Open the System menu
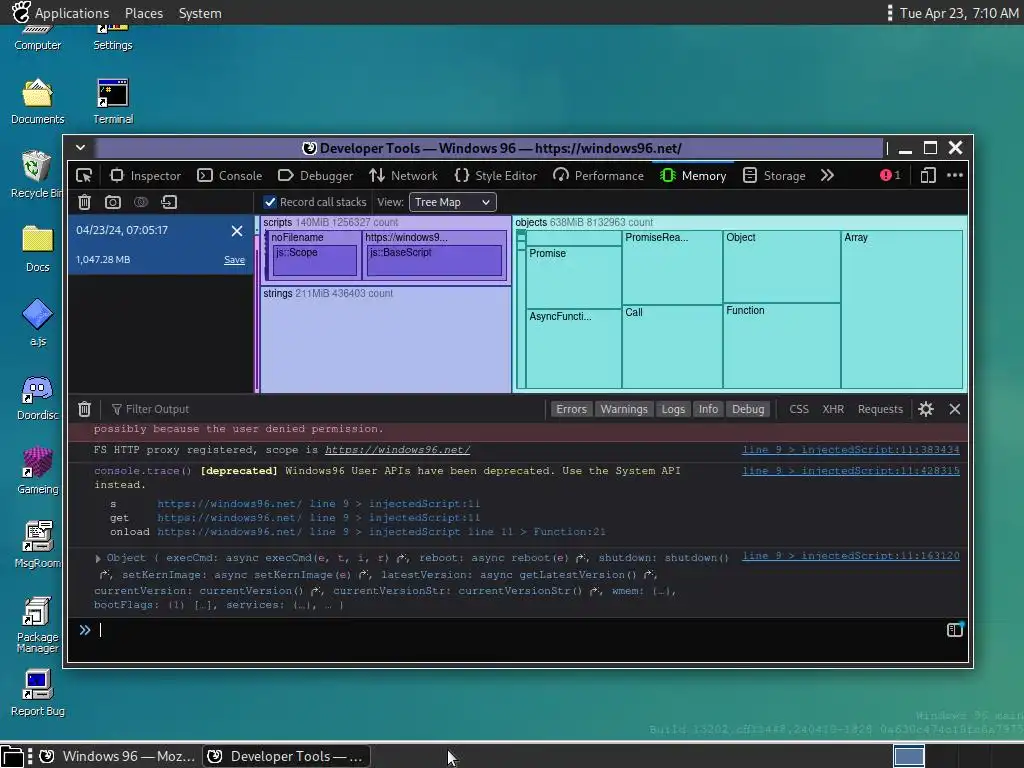Viewport: 1024px width, 768px height. click(x=200, y=13)
